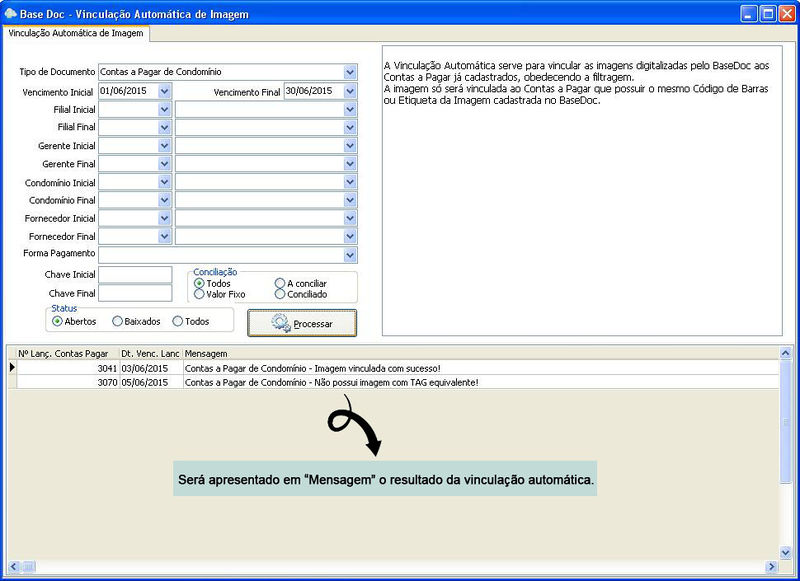The image size is (800, 581).
Task: Click the horizontal scrollbar left arrow
Action: tap(14, 566)
